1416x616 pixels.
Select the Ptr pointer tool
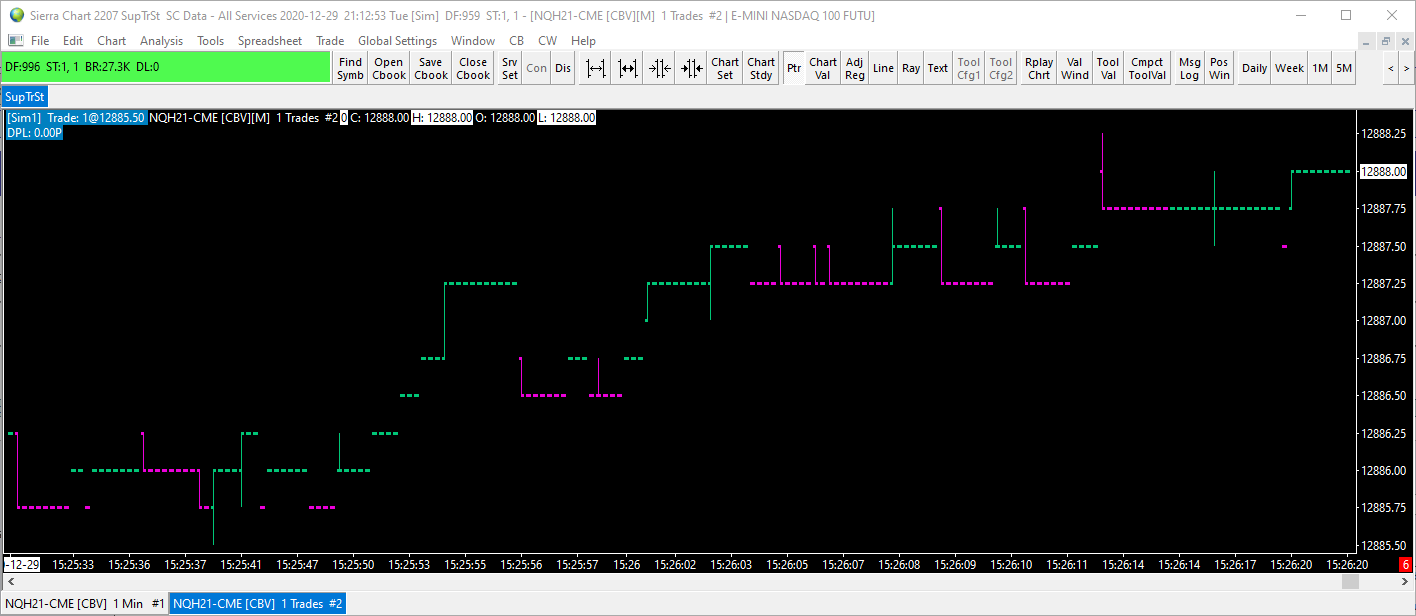(794, 68)
